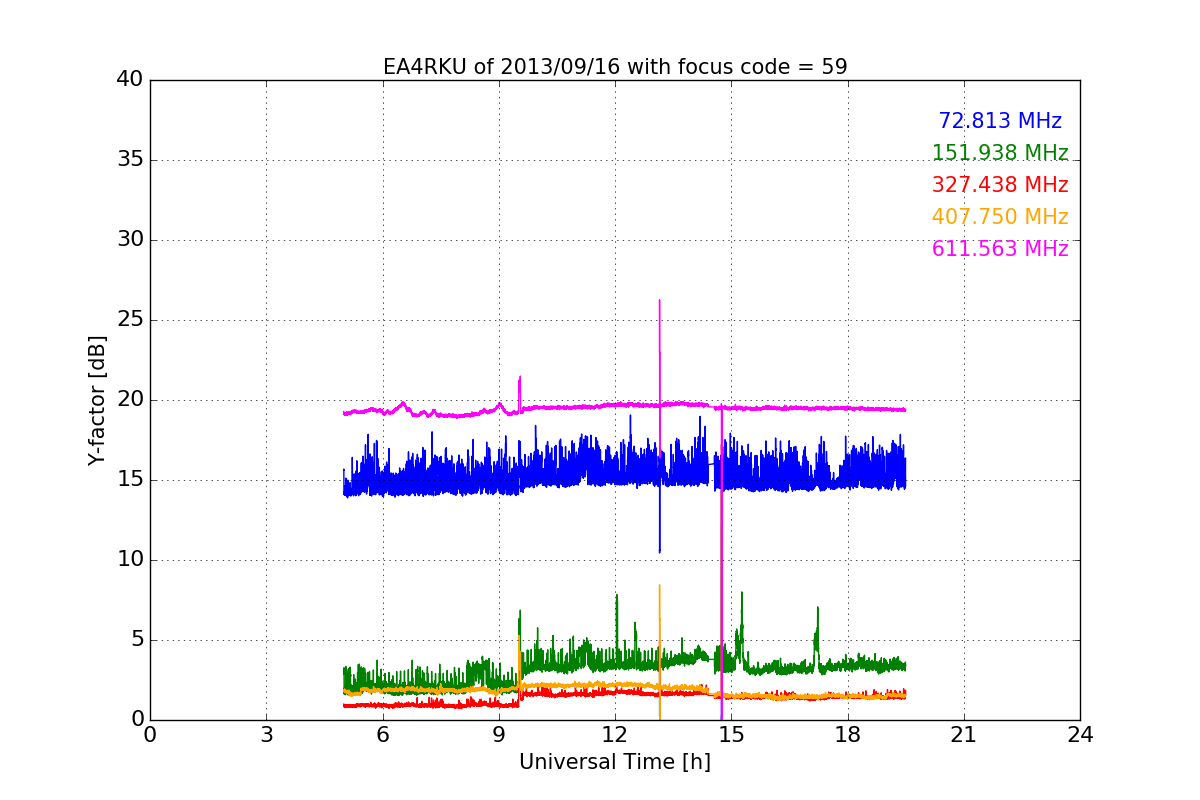Viewport: 1200px width, 800px height.
Task: Click the 'Y-factor [dB]' axis label
Action: (97, 400)
